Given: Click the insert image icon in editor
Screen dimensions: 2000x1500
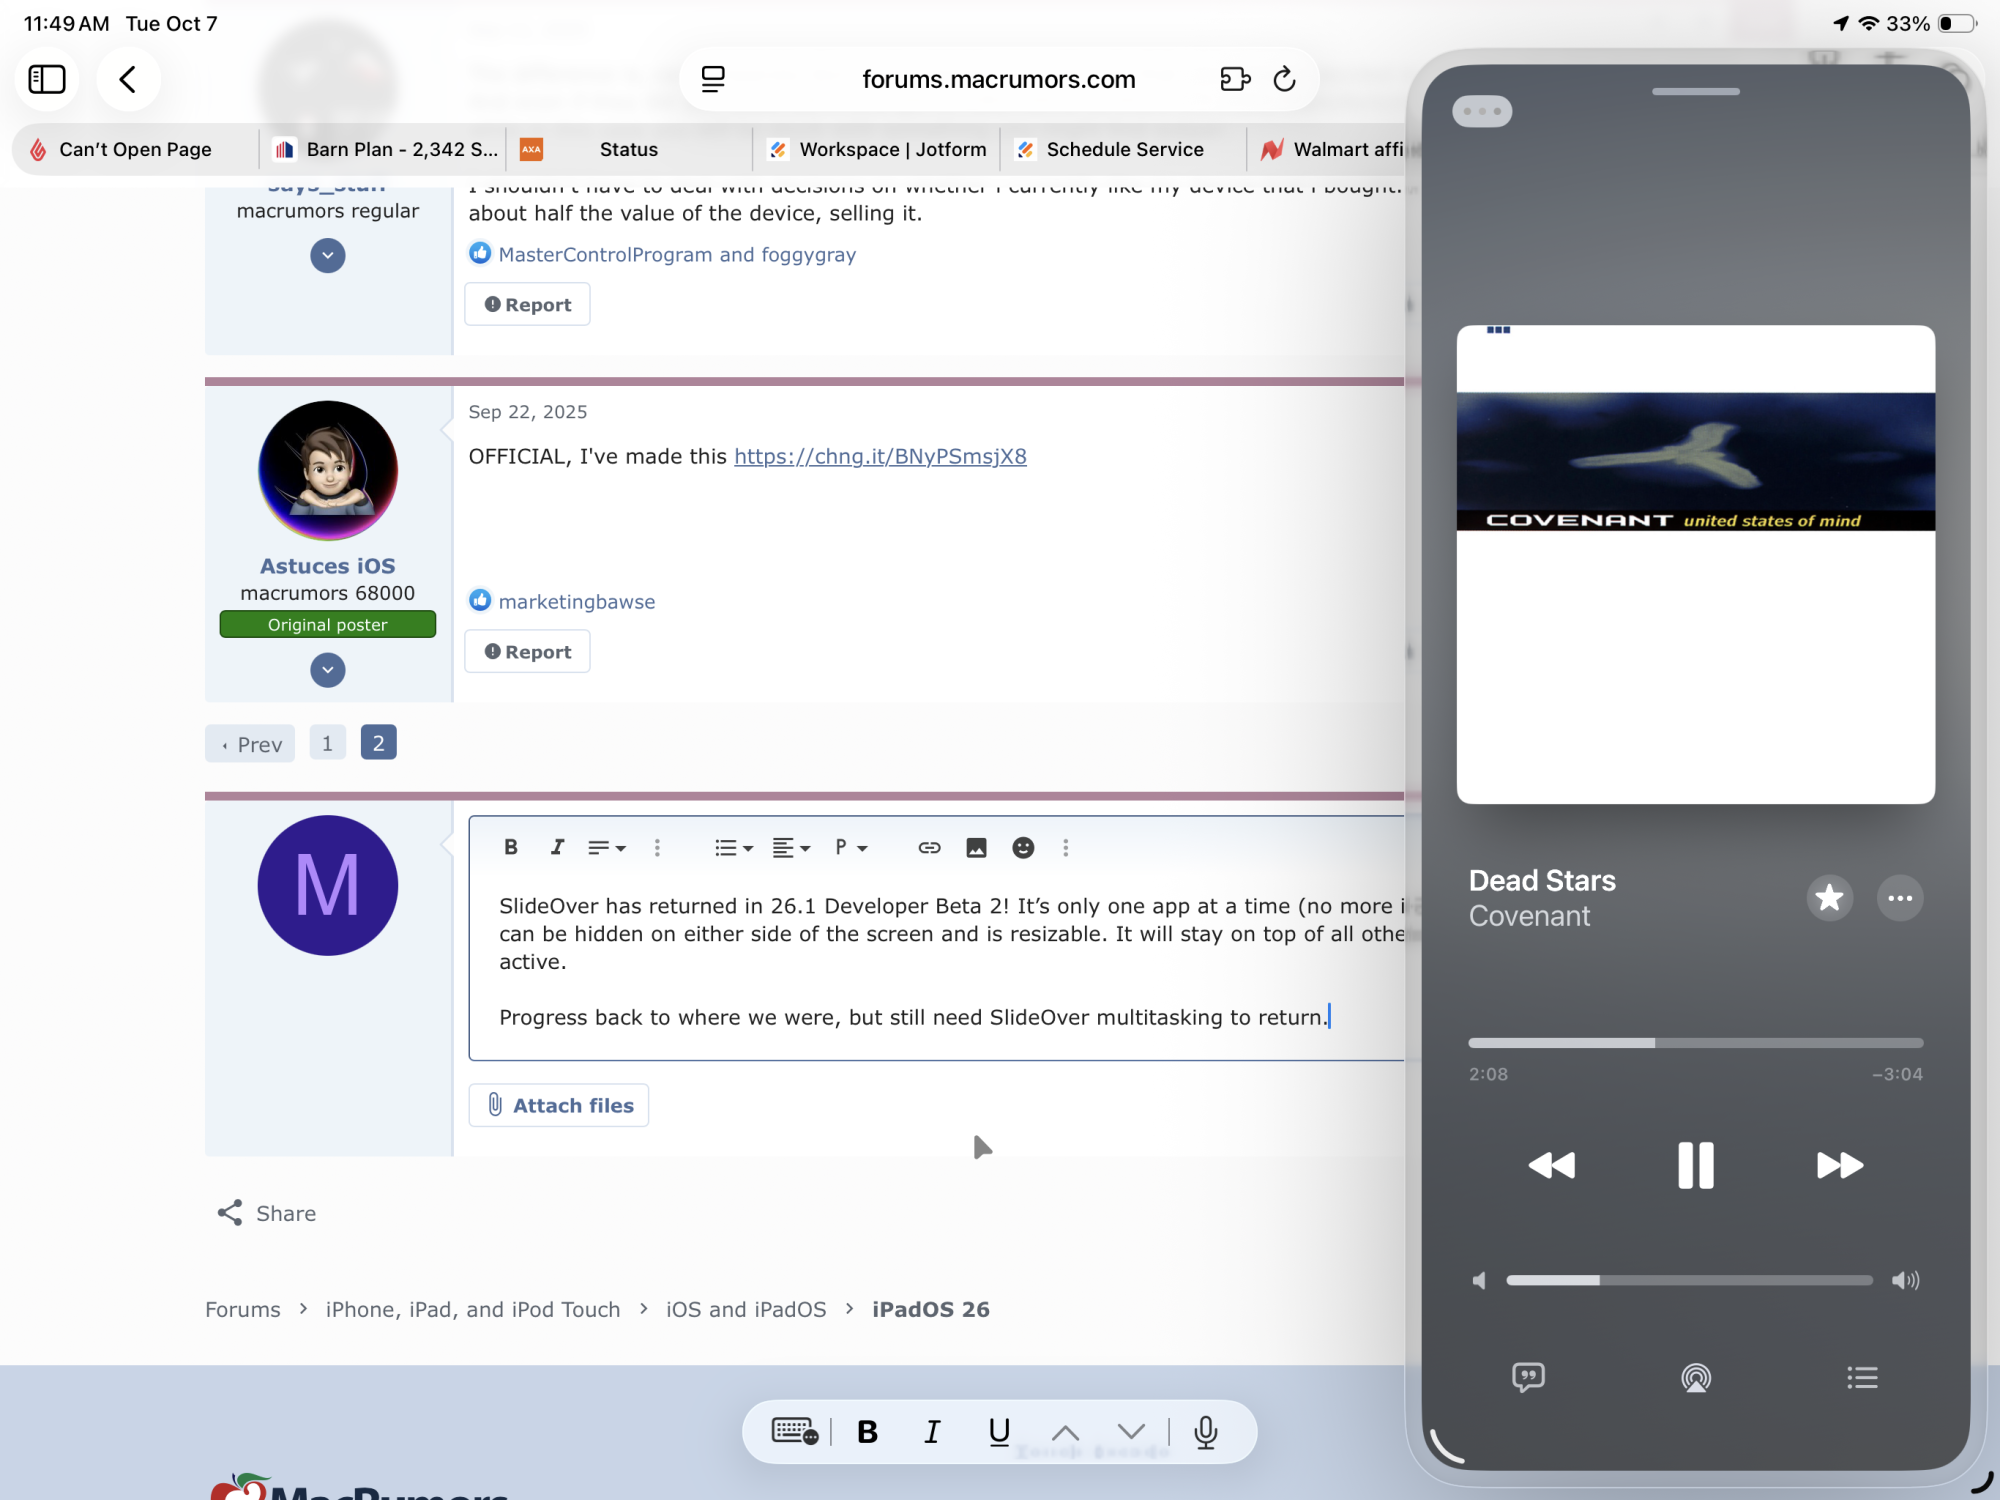Looking at the screenshot, I should click(x=976, y=848).
